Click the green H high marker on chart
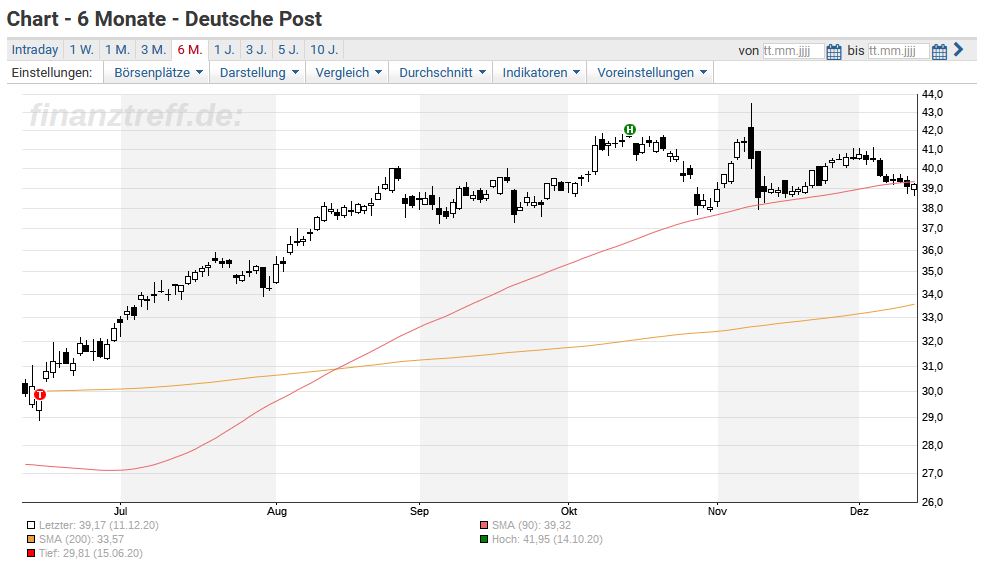 pos(629,130)
